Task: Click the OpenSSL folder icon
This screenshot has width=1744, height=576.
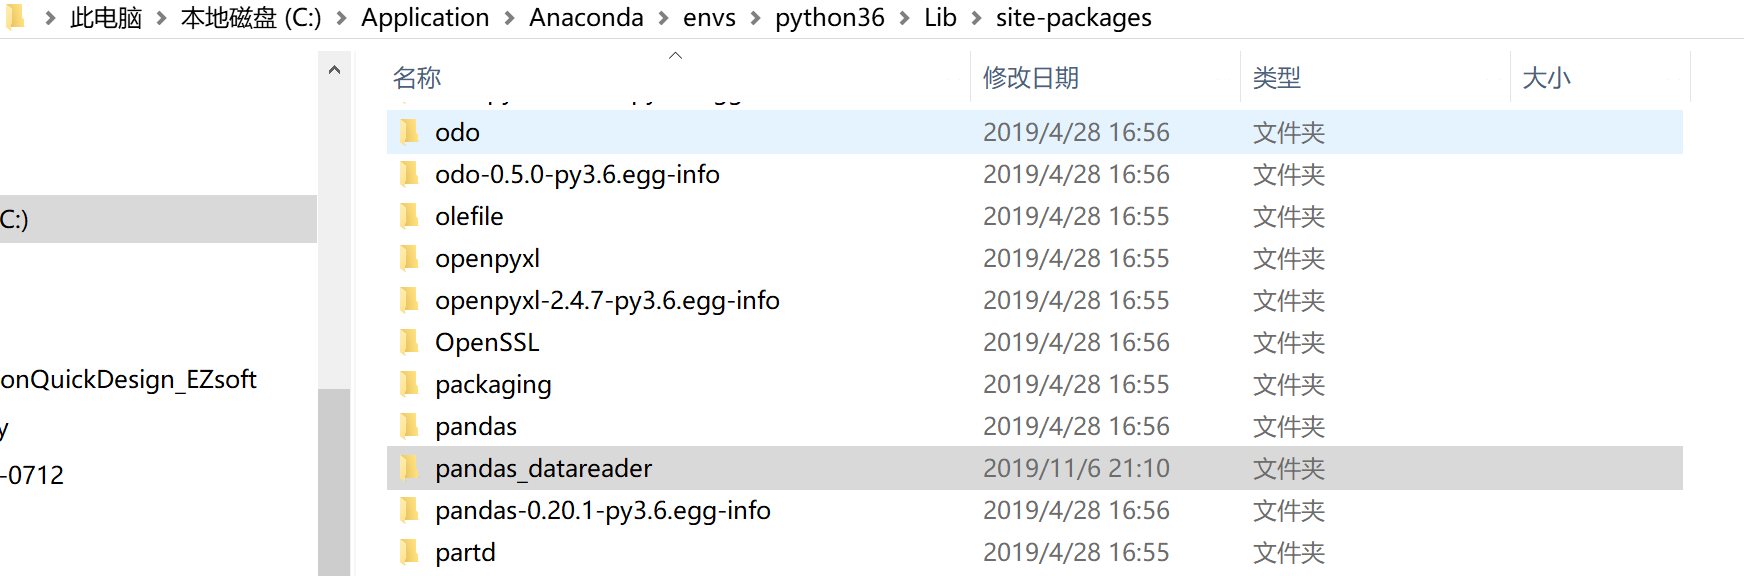Action: click(x=409, y=341)
